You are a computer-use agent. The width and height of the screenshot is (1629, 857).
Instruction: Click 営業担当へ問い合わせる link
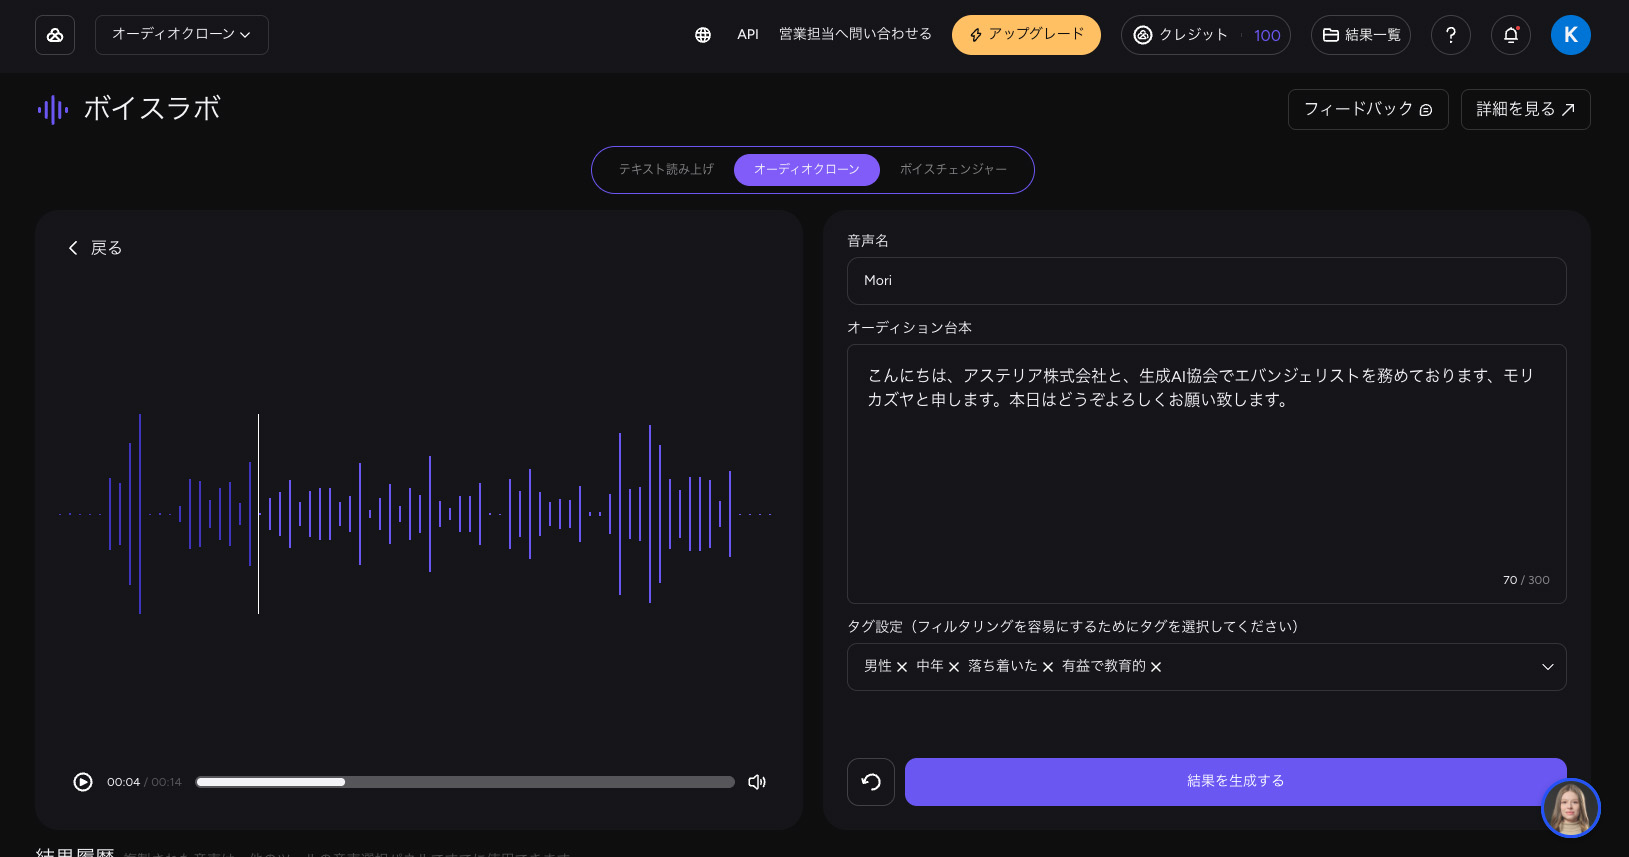[x=855, y=34]
